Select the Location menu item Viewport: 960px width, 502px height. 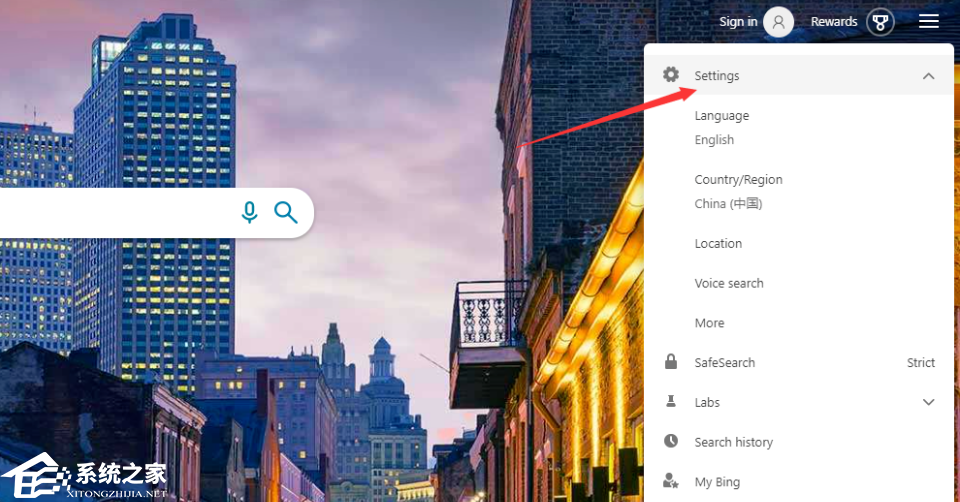718,244
